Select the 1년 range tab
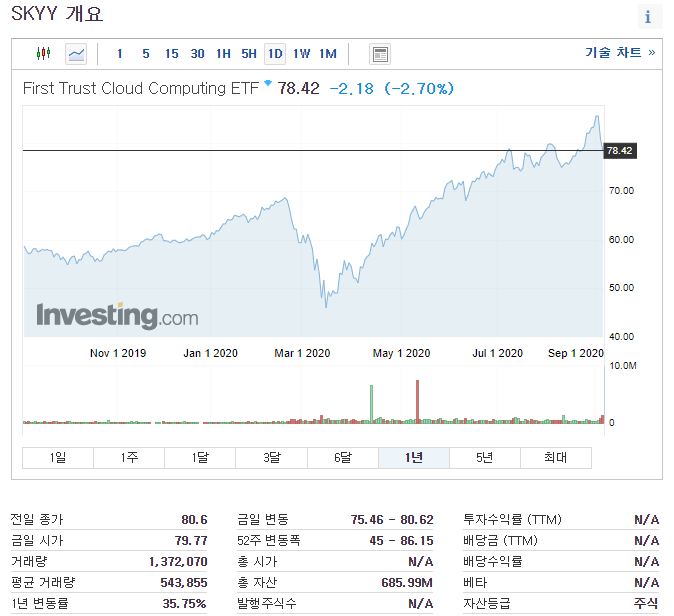The height and width of the screenshot is (616, 674). click(414, 457)
